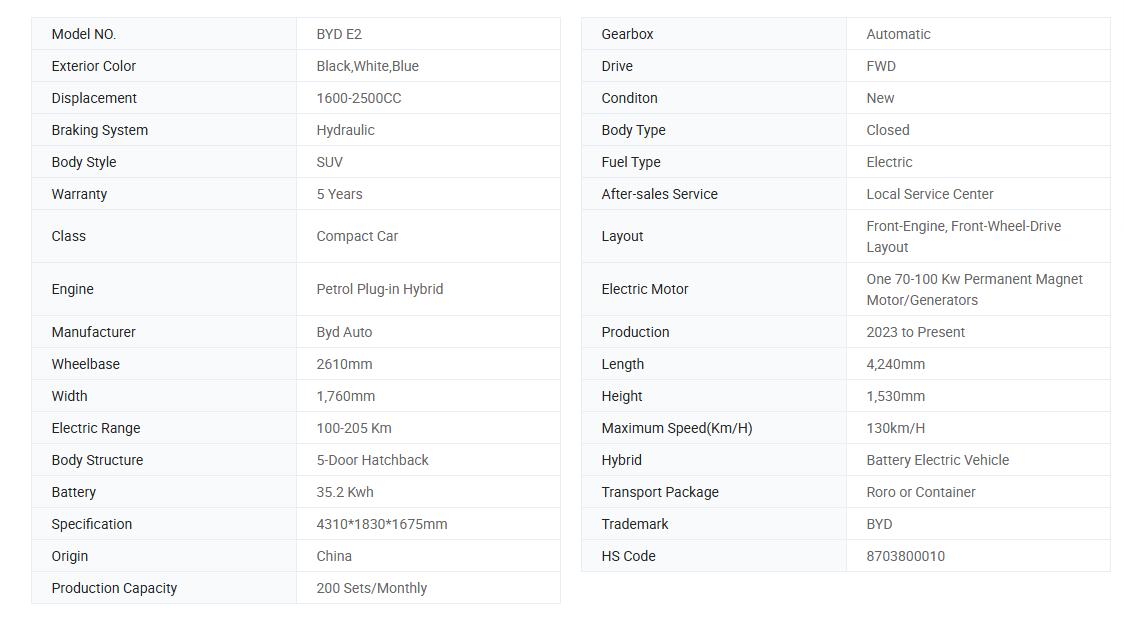Select the 4310*1830*1675mm specification value
This screenshot has height=617, width=1124.
(x=381, y=525)
